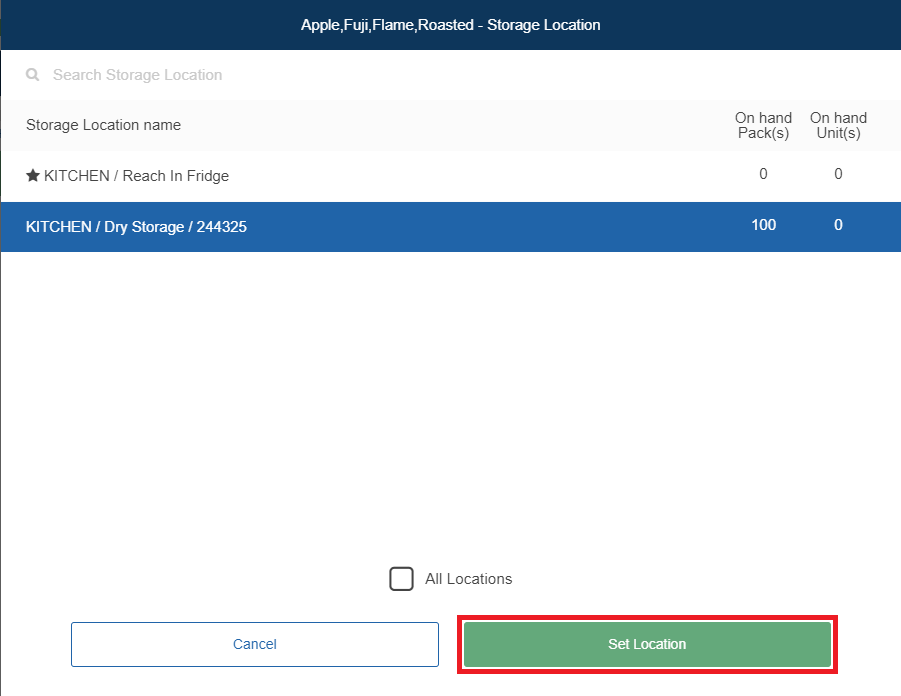Click the magnifying glass search icon
This screenshot has height=696, width=901.
(x=33, y=75)
